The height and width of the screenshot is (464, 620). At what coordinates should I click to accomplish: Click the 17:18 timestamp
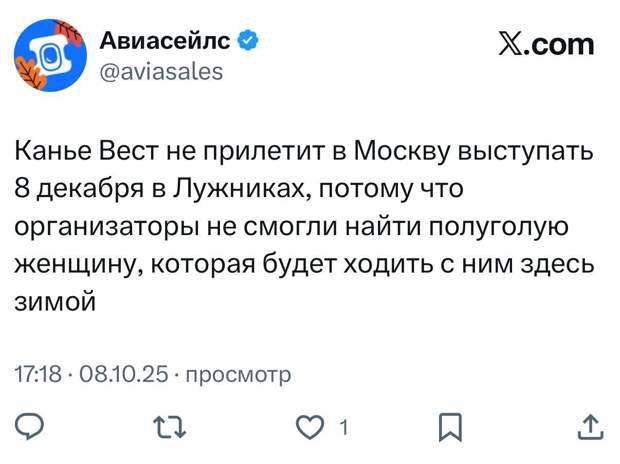(x=36, y=376)
